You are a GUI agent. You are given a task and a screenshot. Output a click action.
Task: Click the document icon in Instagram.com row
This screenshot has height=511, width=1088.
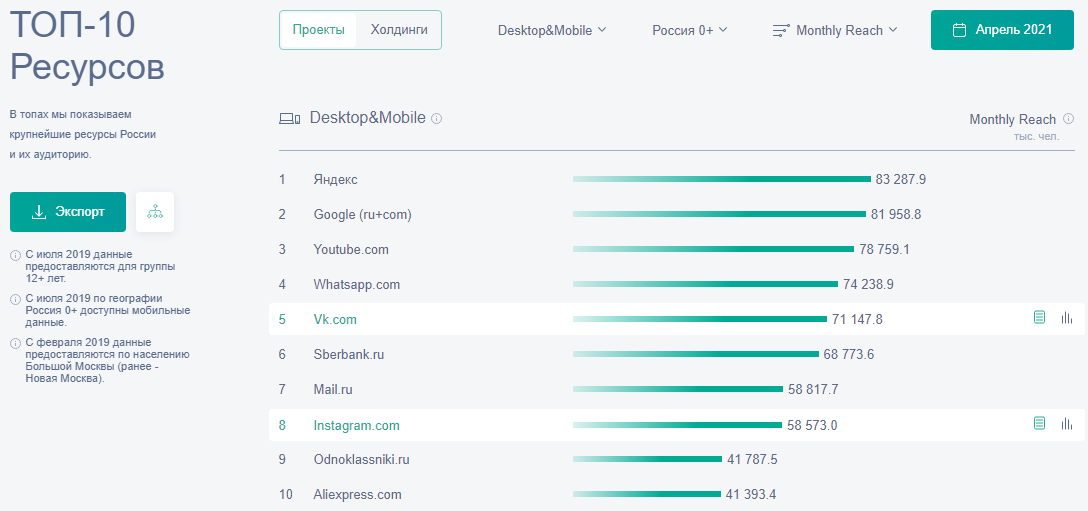tap(1039, 424)
